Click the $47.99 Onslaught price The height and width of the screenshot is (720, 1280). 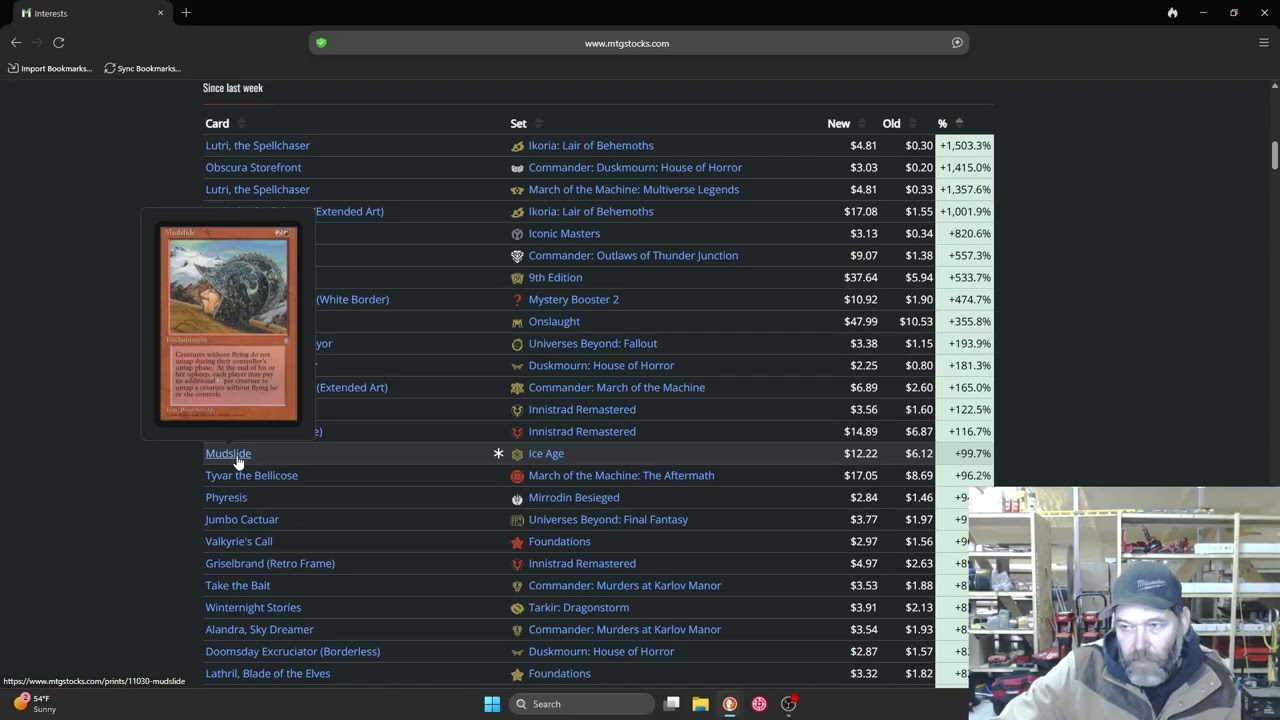pyautogui.click(x=860, y=321)
